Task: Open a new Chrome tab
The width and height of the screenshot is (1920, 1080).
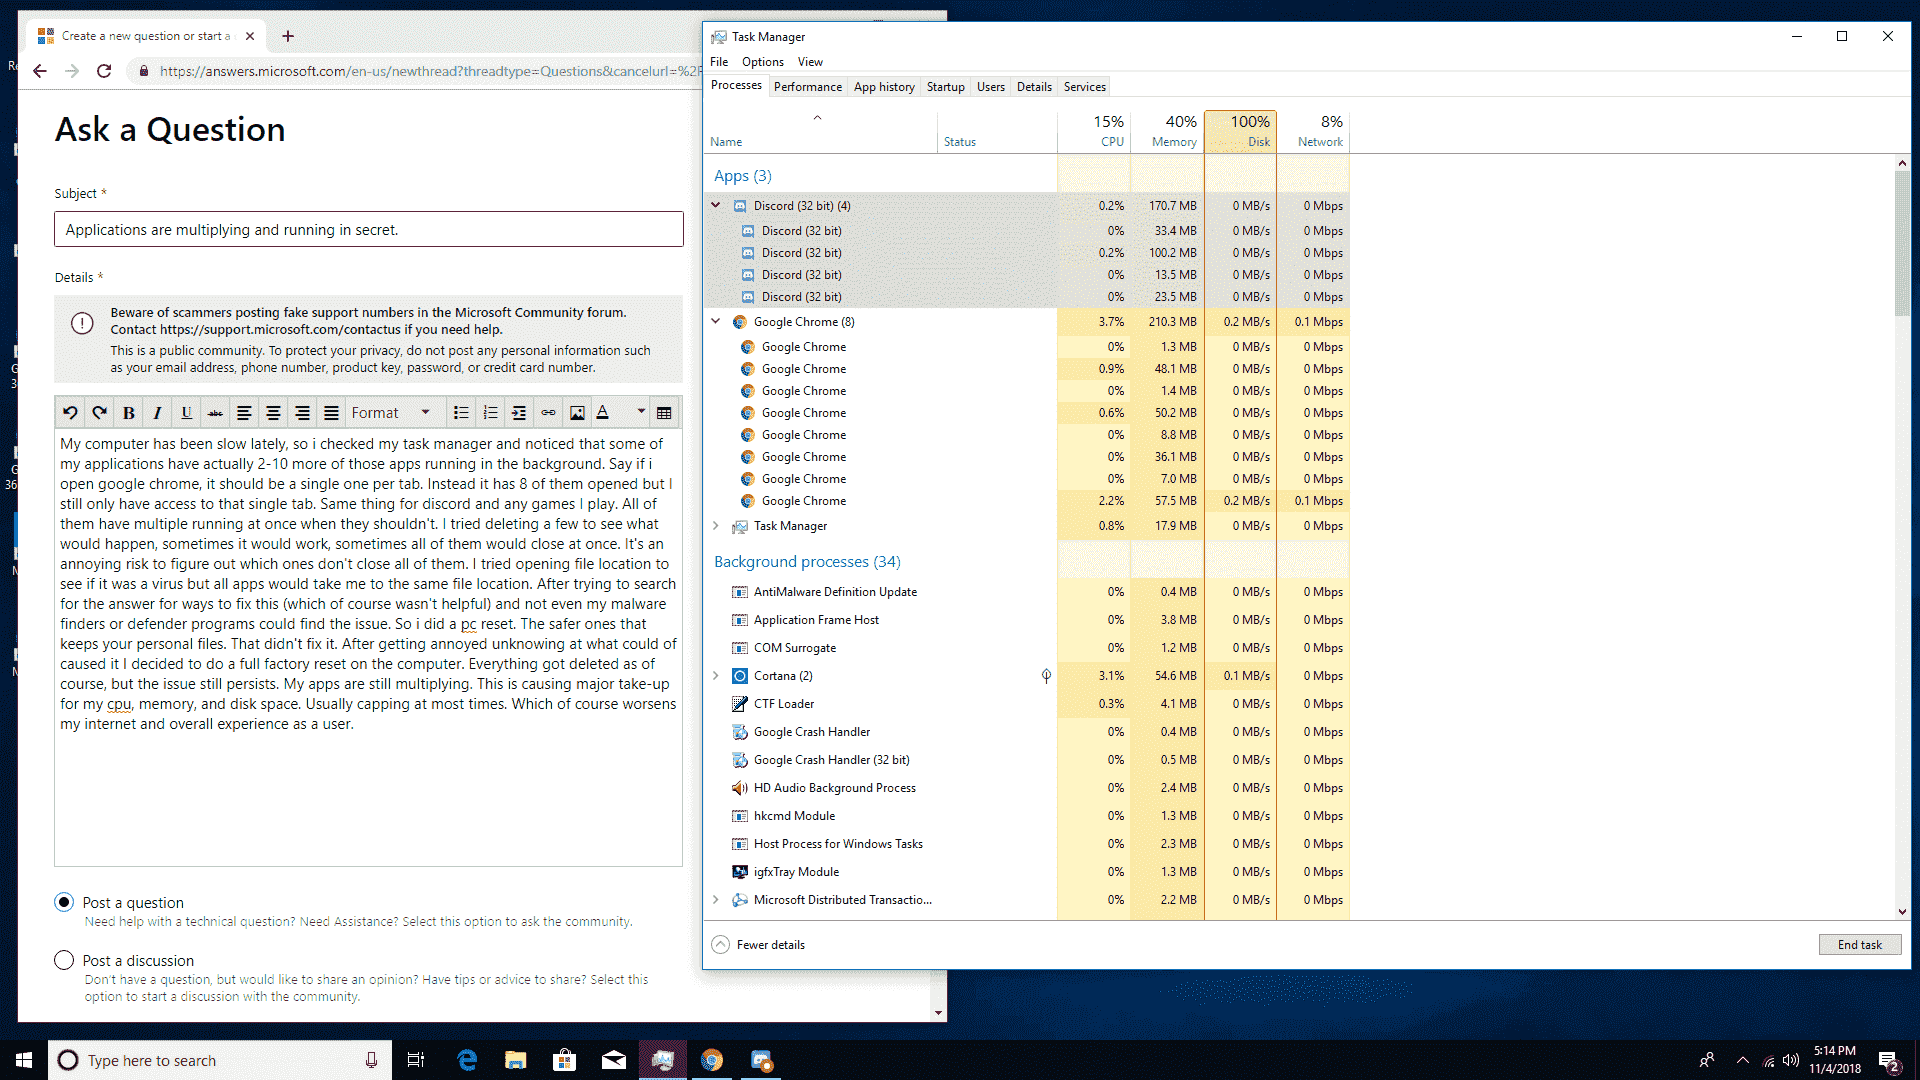Action: [x=288, y=36]
